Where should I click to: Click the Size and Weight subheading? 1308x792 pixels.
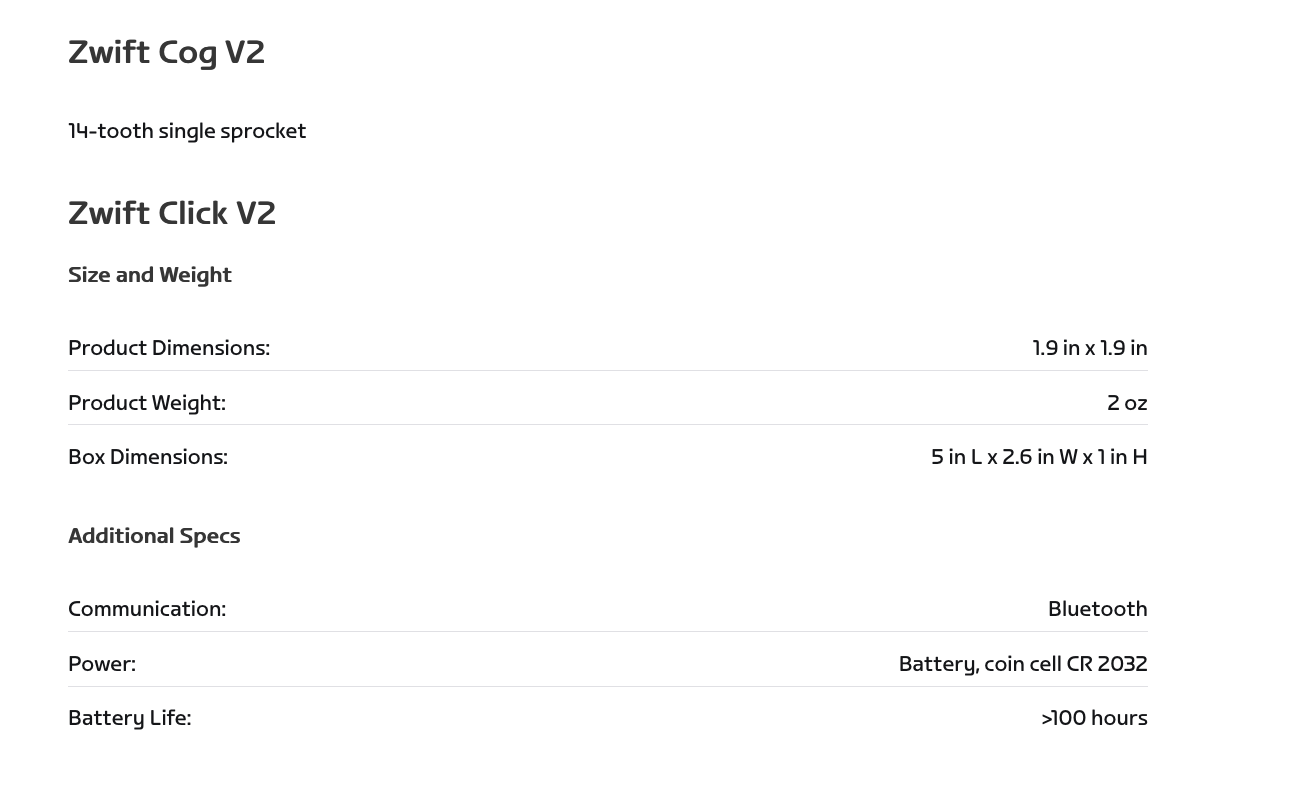[150, 275]
